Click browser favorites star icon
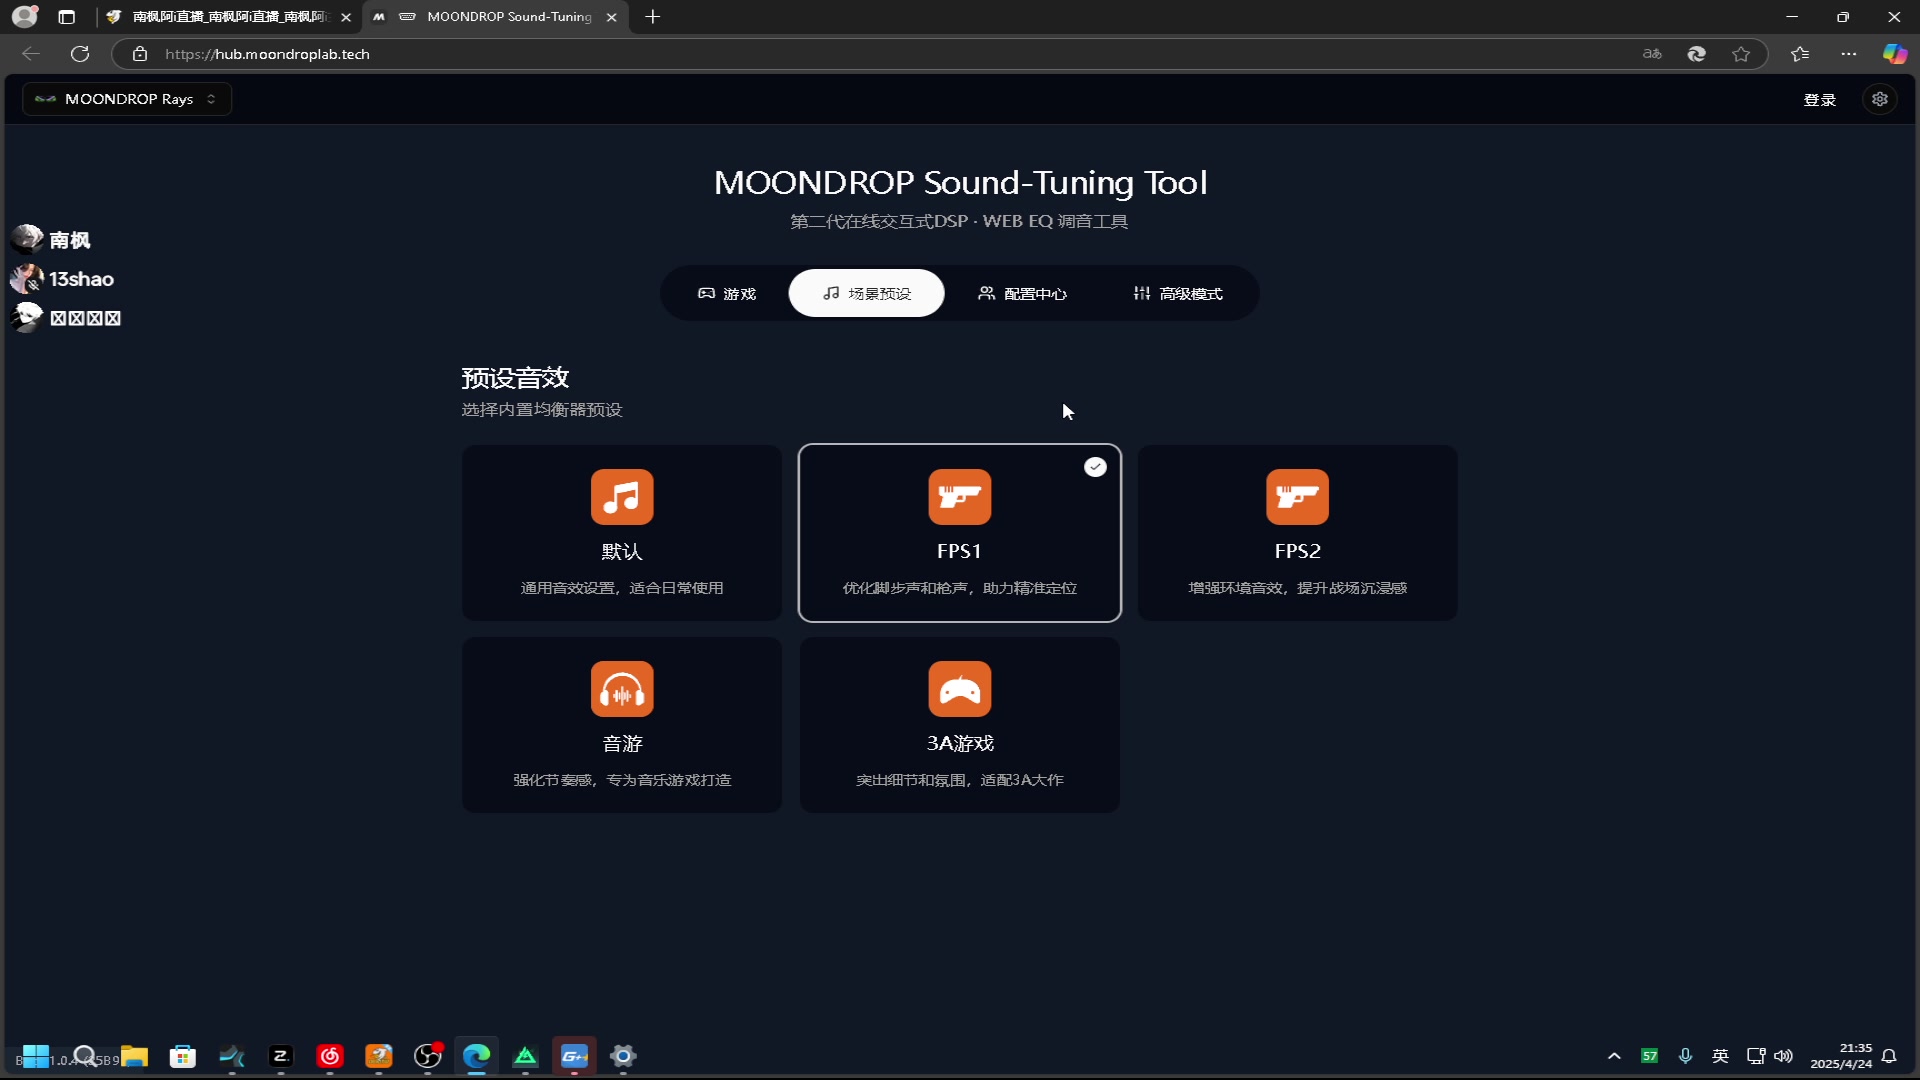Image resolution: width=1920 pixels, height=1080 pixels. pyautogui.click(x=1741, y=54)
